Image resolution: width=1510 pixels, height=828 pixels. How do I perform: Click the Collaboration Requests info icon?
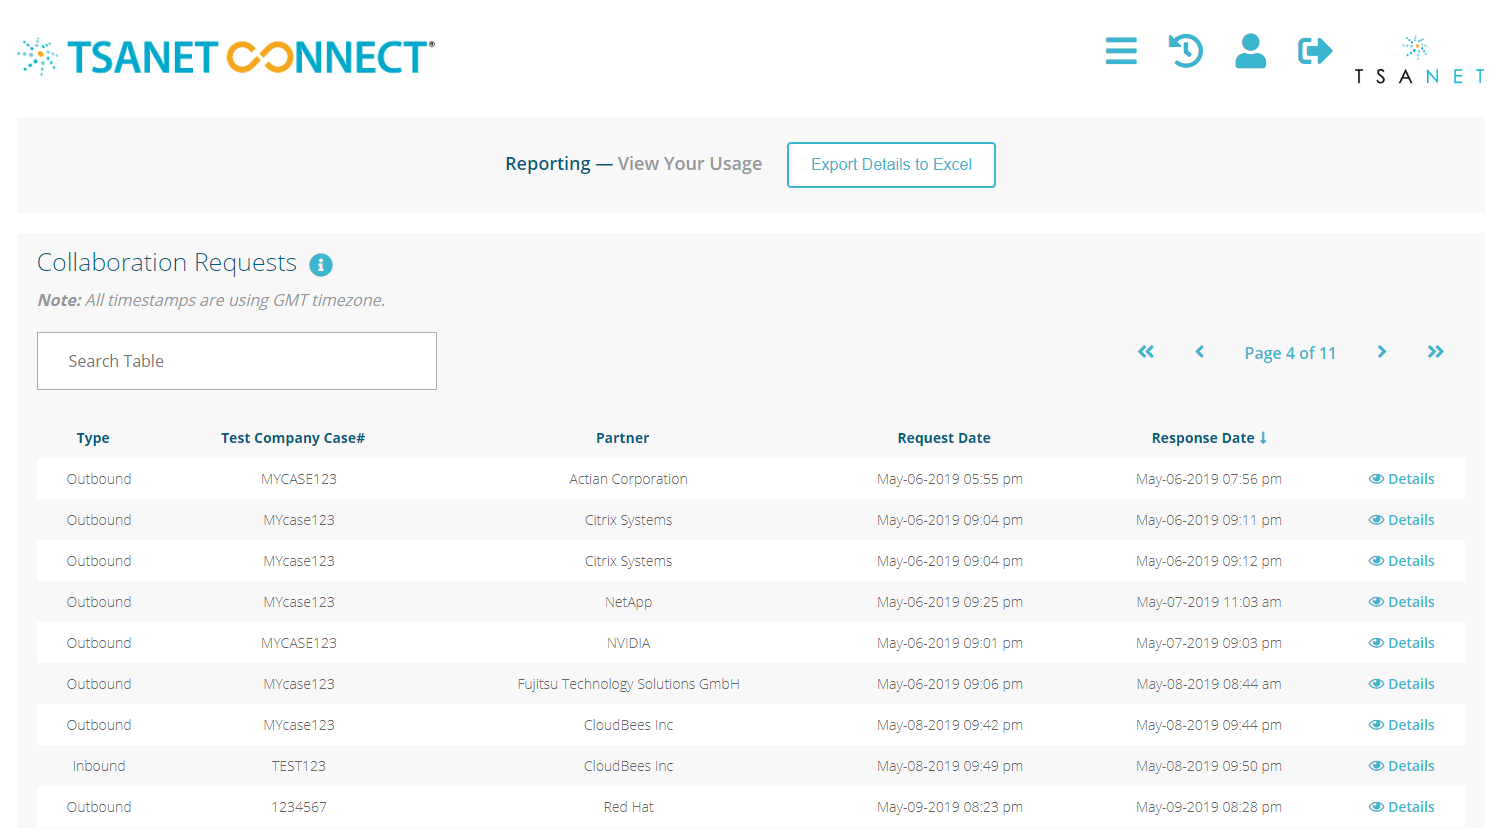tap(320, 264)
